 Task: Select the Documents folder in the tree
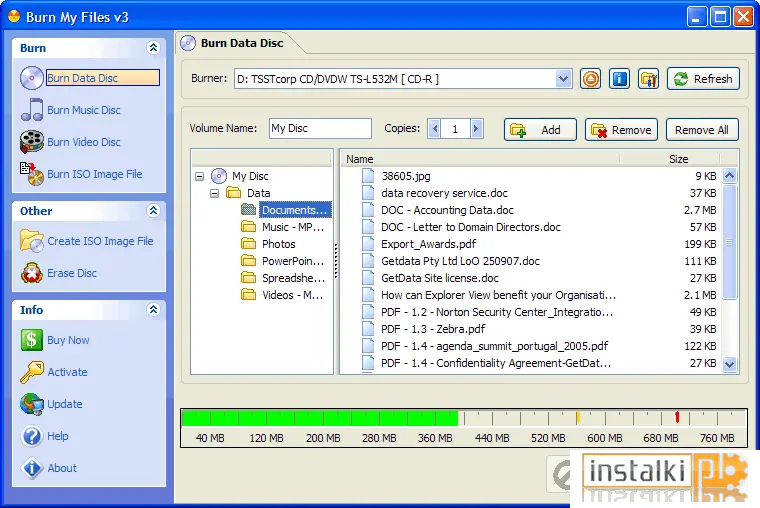(294, 210)
